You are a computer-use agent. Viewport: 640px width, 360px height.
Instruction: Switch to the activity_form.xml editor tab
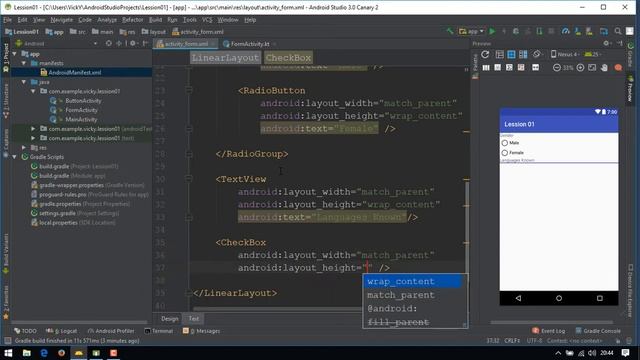[186, 44]
